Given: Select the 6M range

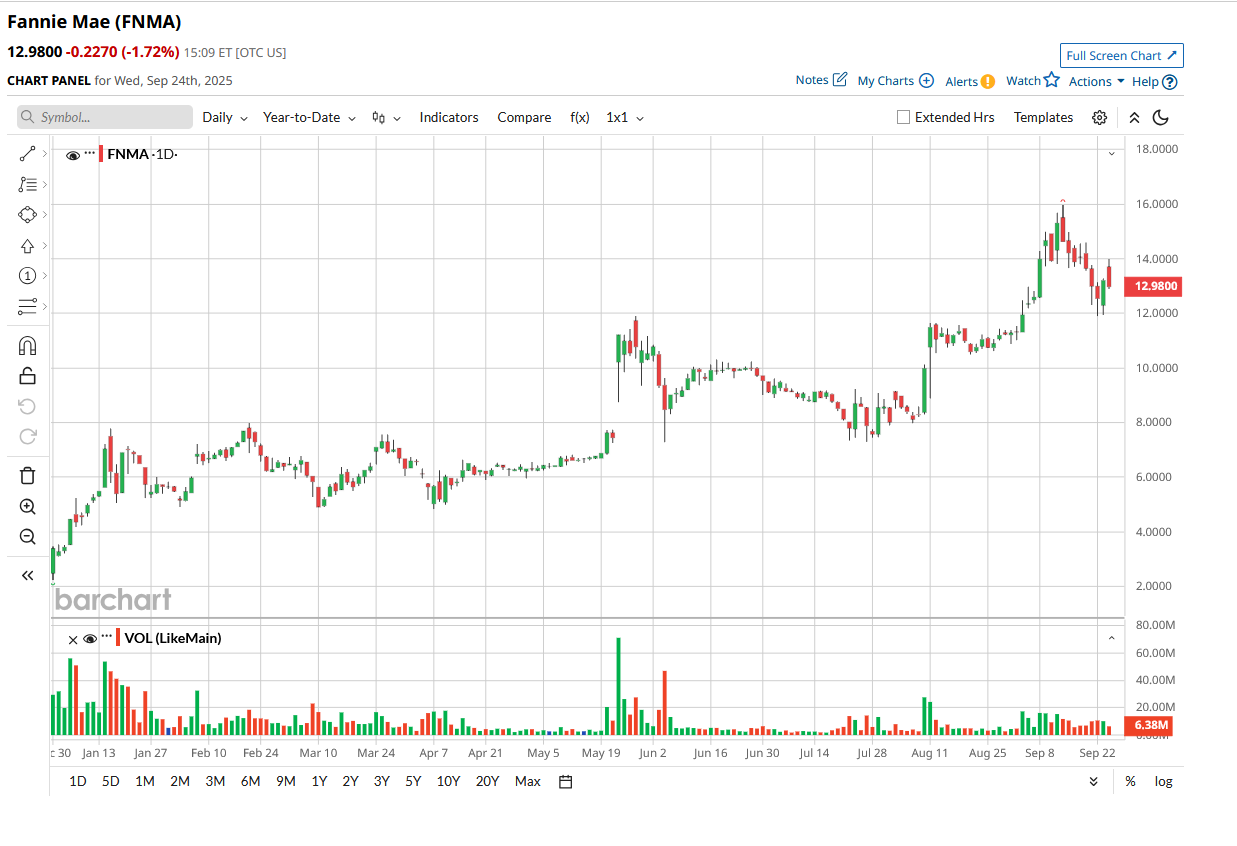Looking at the screenshot, I should [x=250, y=781].
